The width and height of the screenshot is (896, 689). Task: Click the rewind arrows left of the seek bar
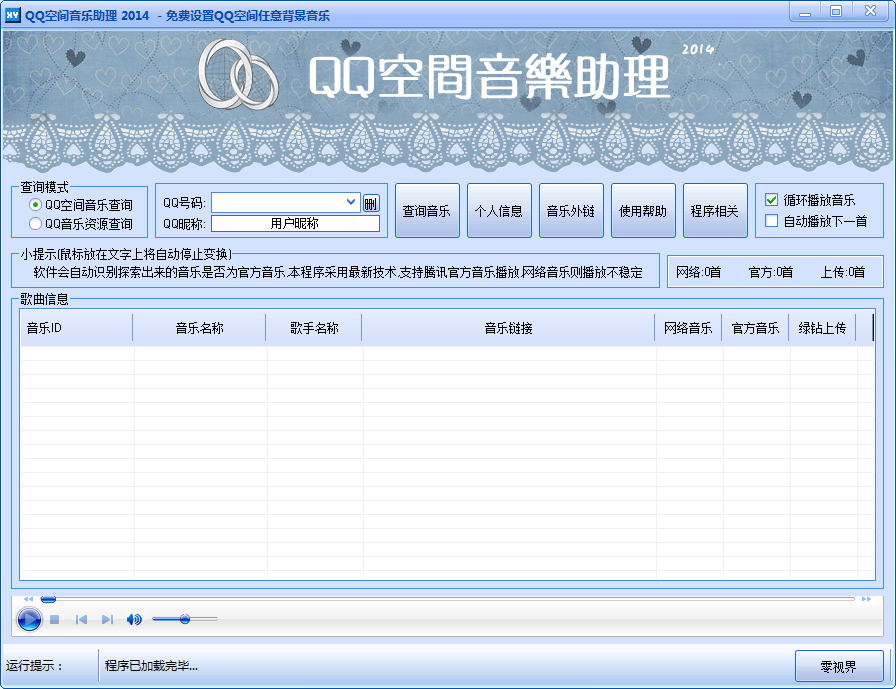[x=28, y=599]
